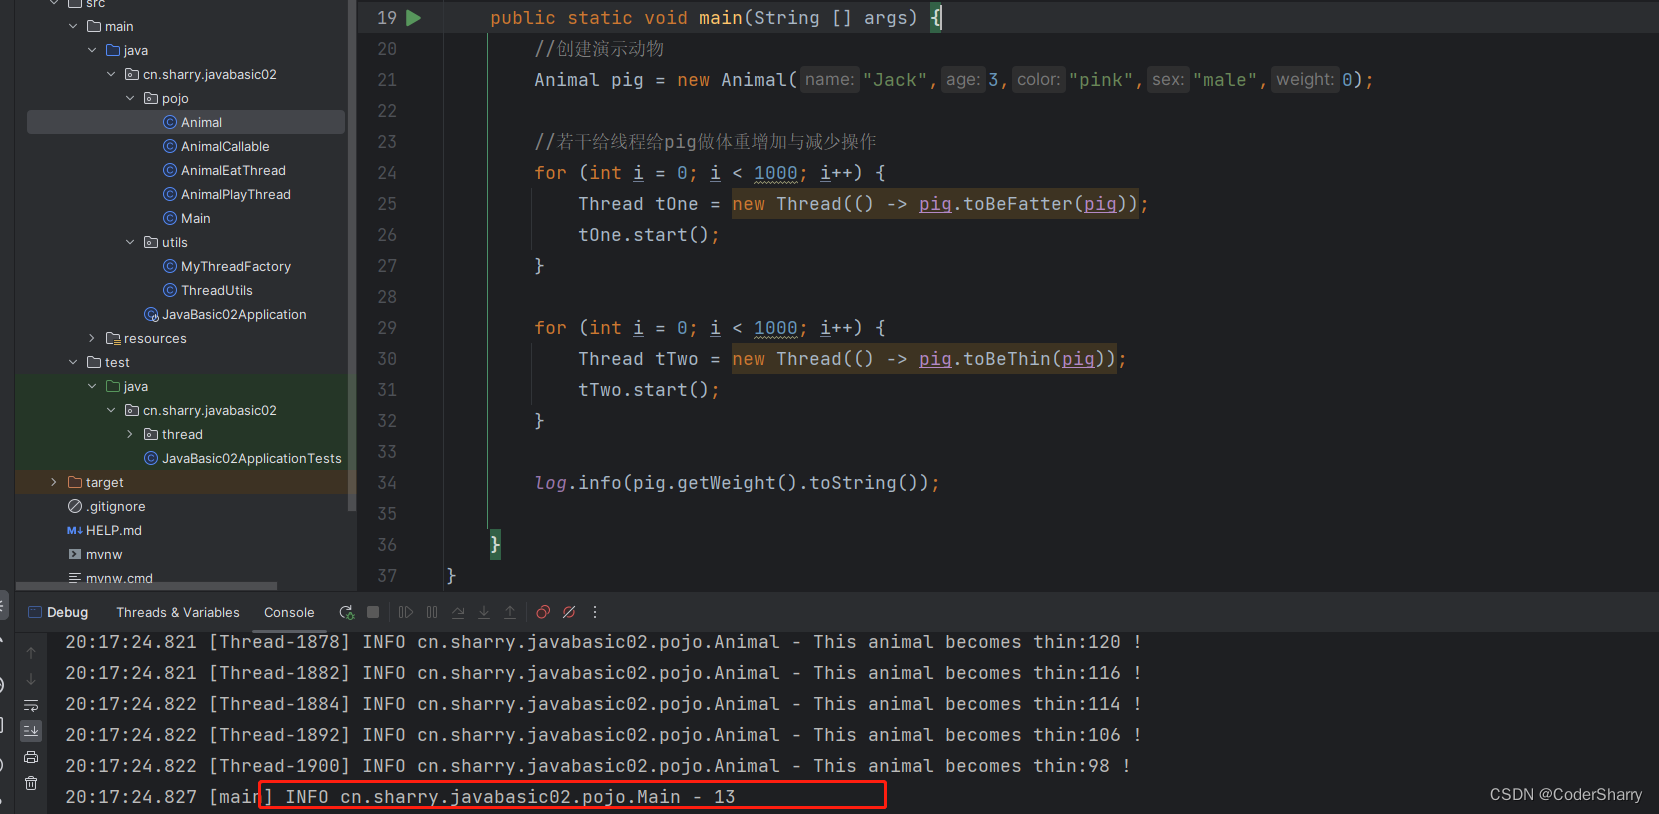
Task: Select the Animal class in project tree
Action: click(x=186, y=122)
